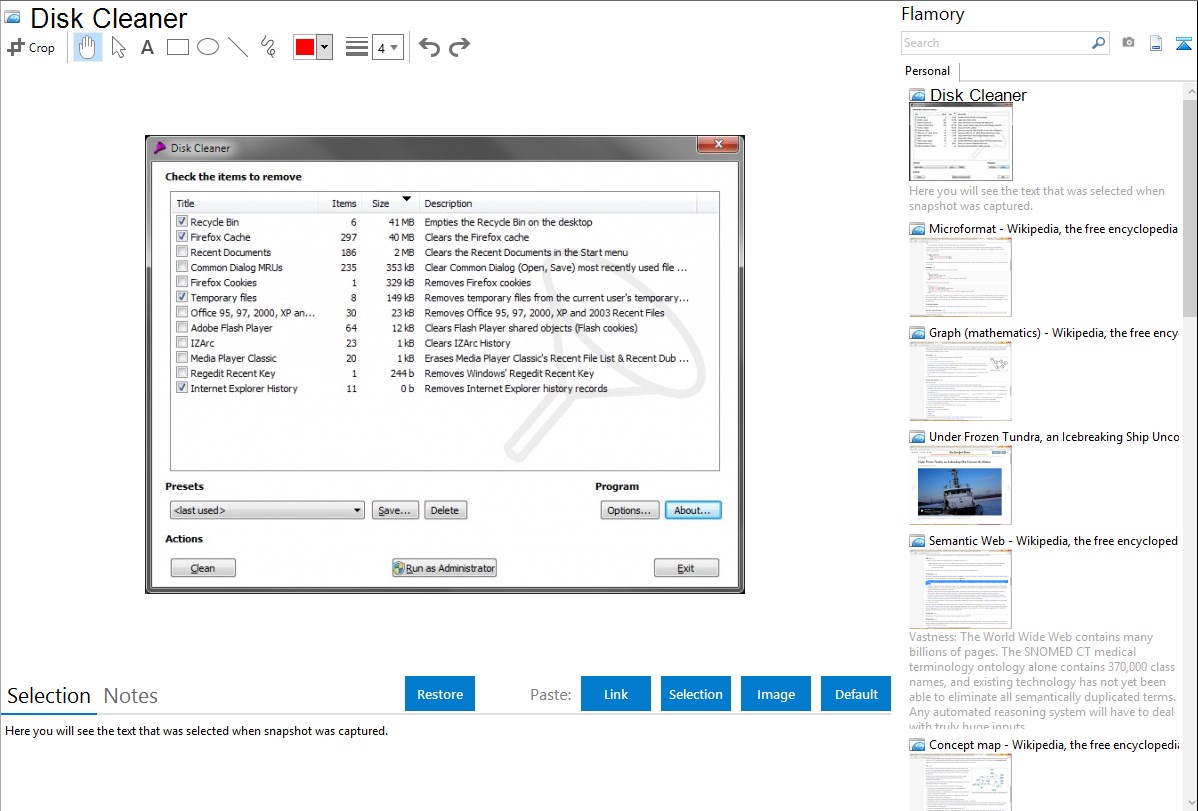Select the freehand scribble tool
The image size is (1198, 811).
[268, 47]
